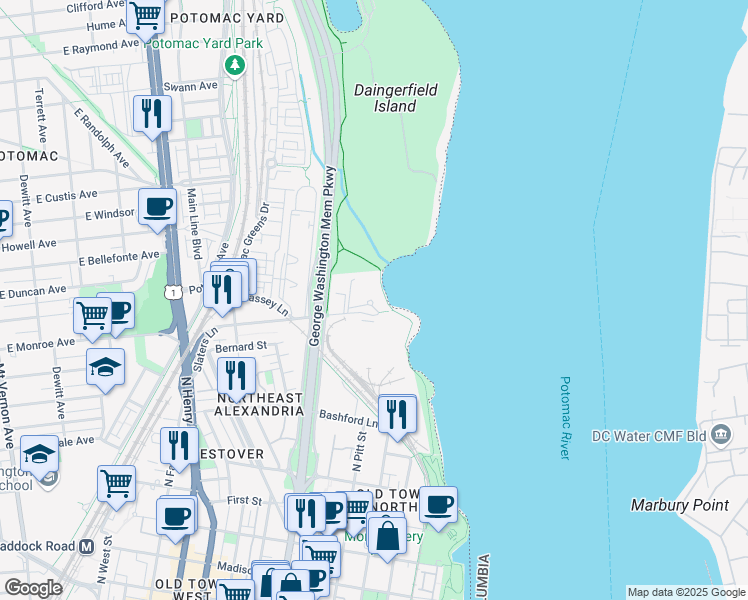This screenshot has height=600, width=748.
Task: Select the E Raymond Ave street label
Action: tap(101, 47)
